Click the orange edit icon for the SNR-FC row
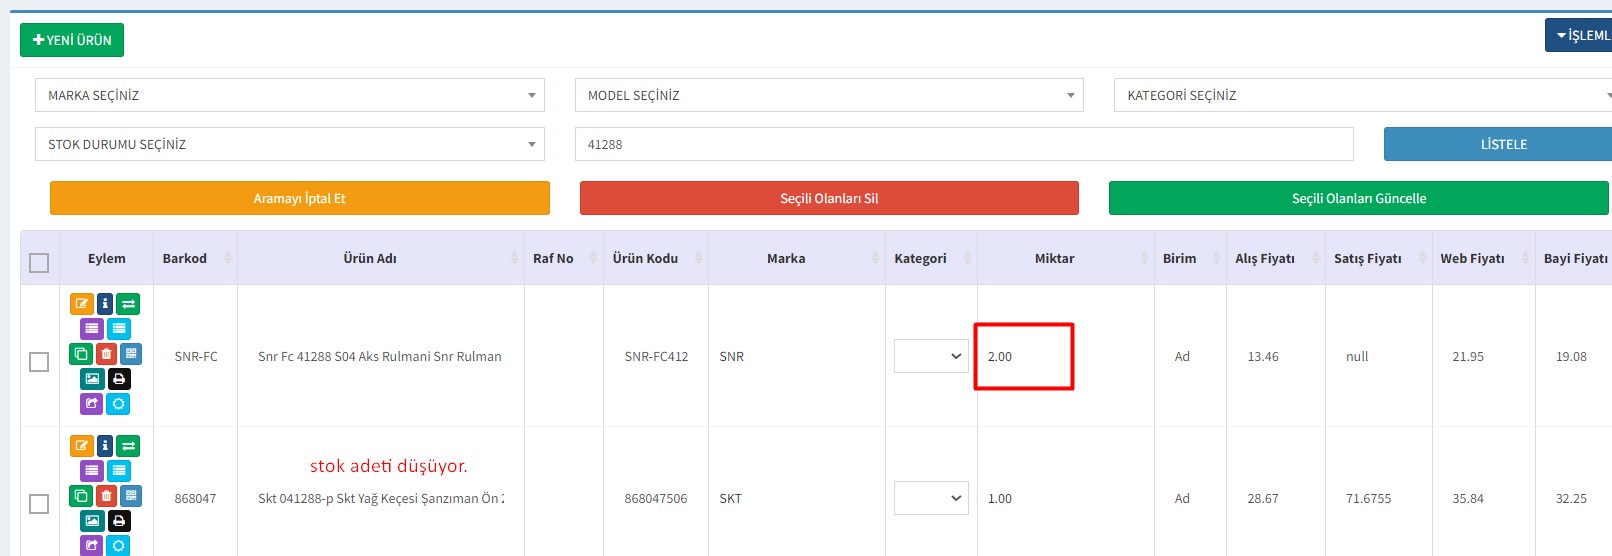This screenshot has width=1612, height=556. coord(81,304)
